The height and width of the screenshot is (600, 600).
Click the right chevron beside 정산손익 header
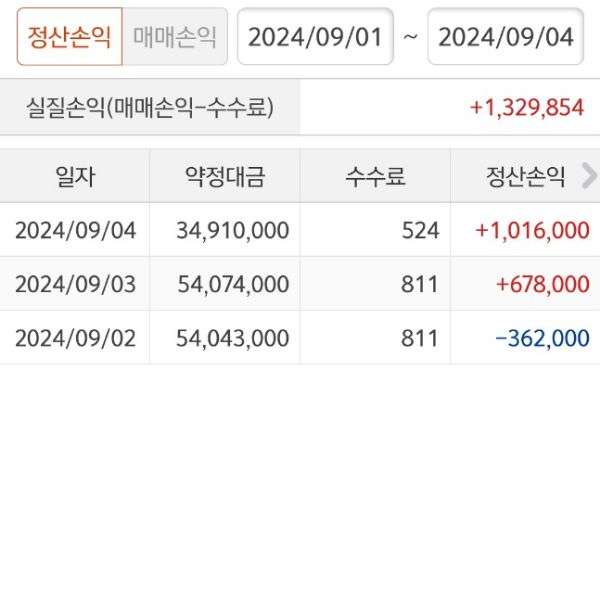(x=588, y=176)
